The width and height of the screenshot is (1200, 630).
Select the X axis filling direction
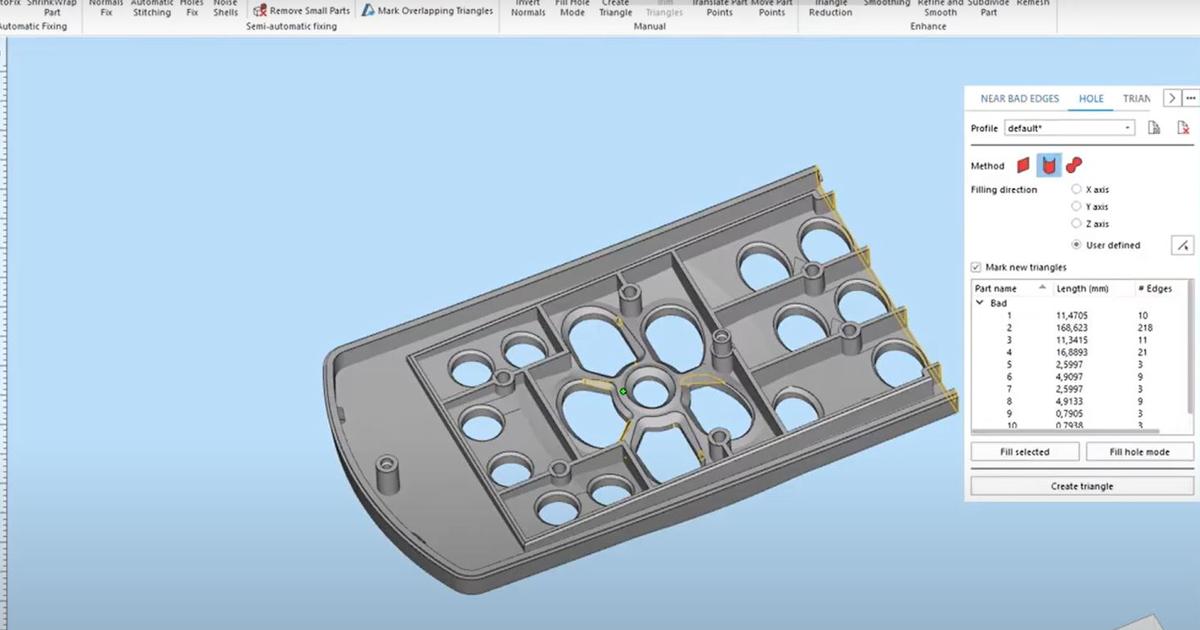pos(1076,189)
